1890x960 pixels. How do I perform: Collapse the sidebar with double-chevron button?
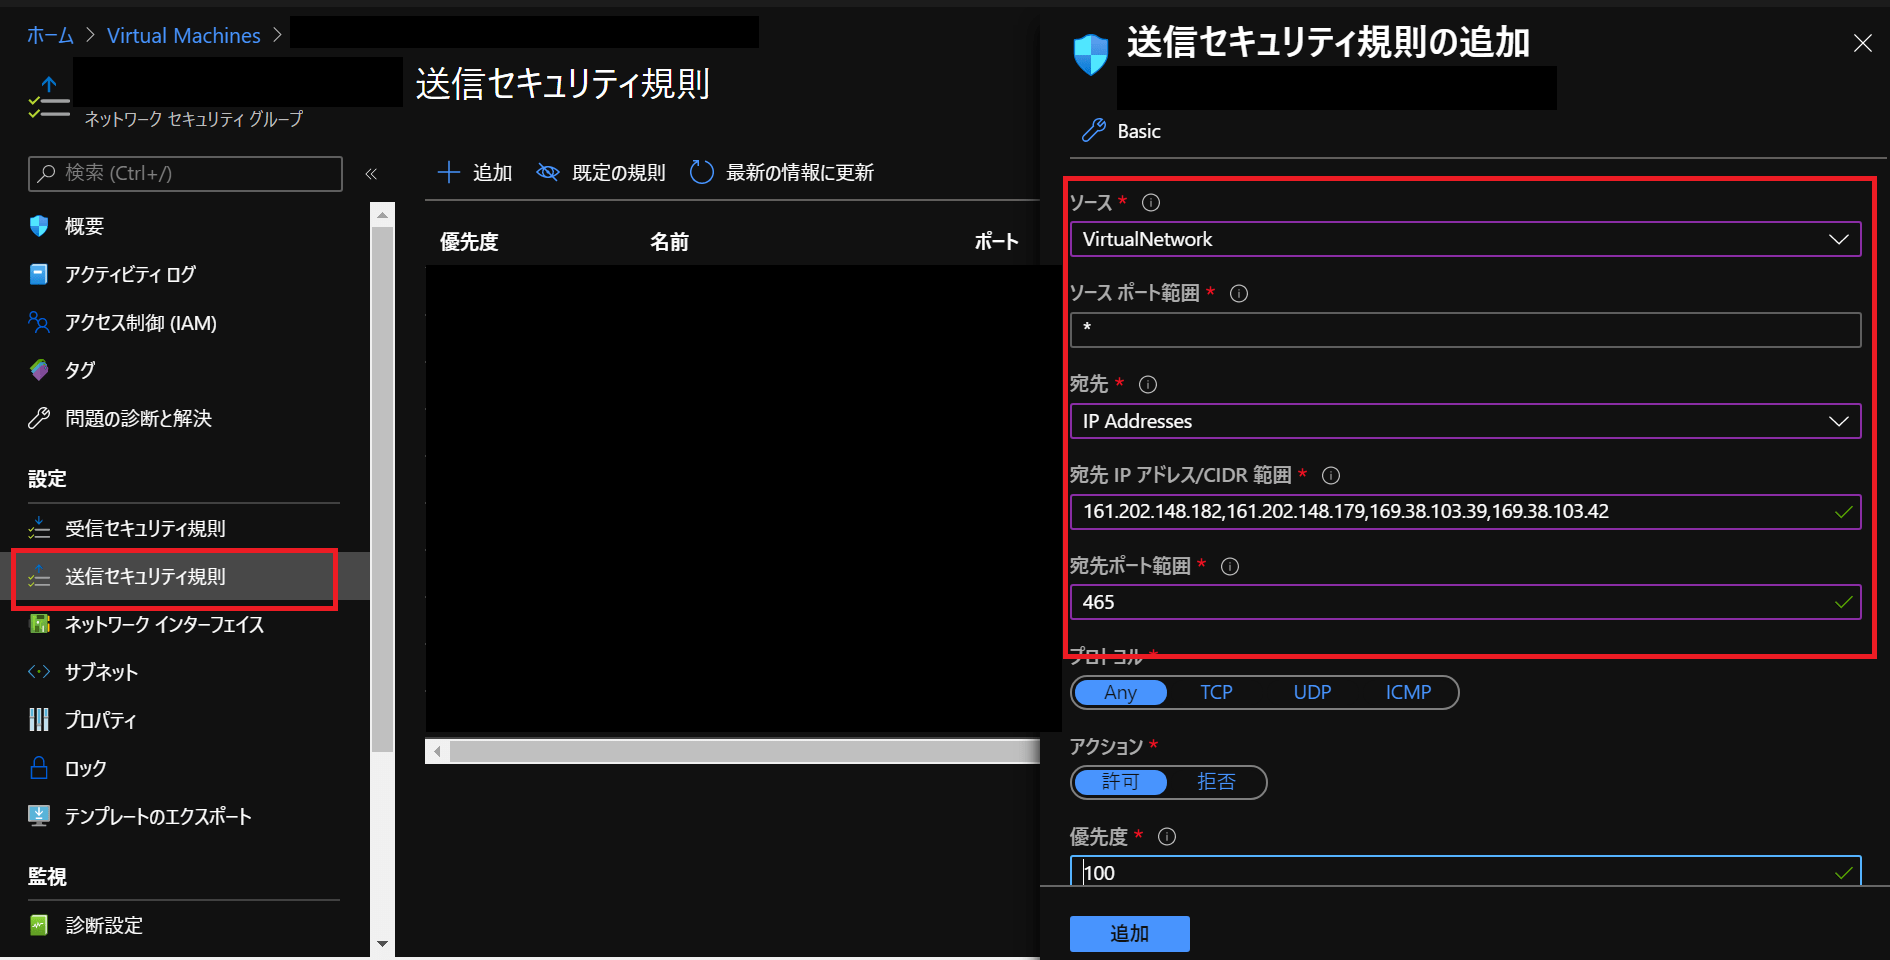click(x=371, y=174)
